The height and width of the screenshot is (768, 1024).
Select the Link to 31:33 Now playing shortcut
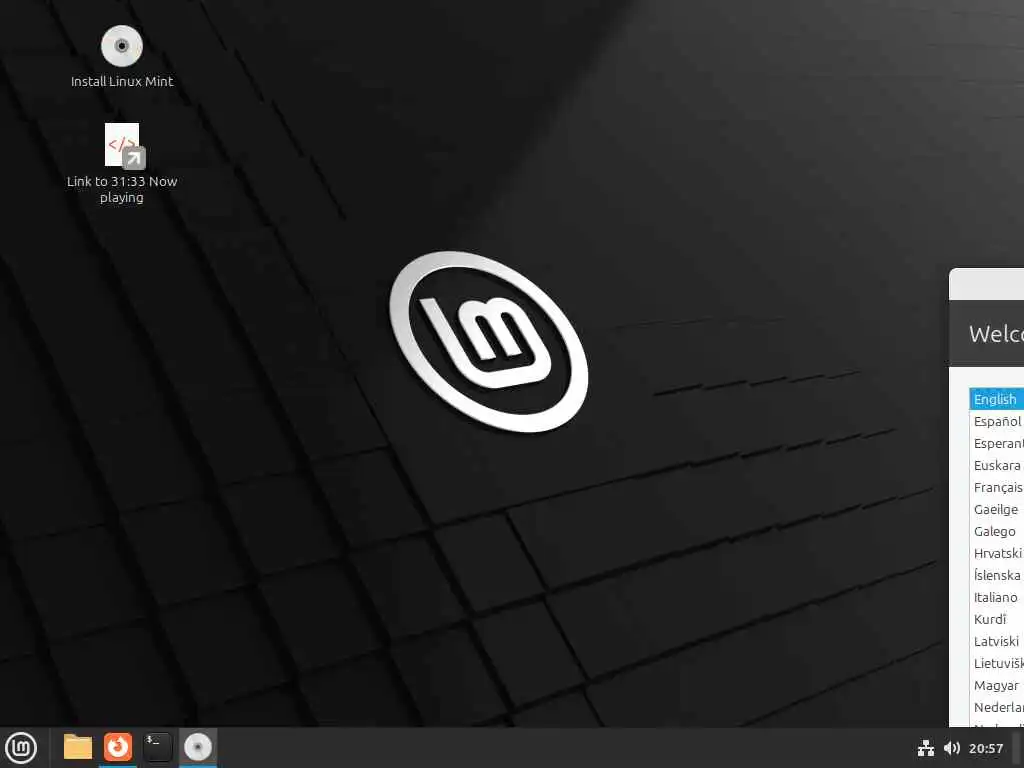click(x=122, y=163)
